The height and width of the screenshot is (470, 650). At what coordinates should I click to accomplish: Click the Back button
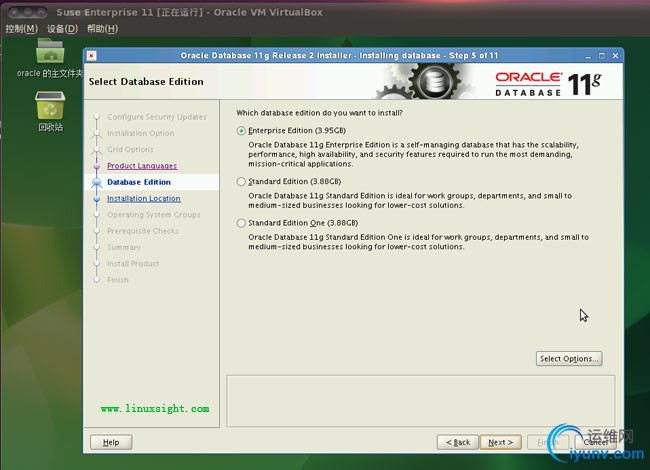(458, 442)
